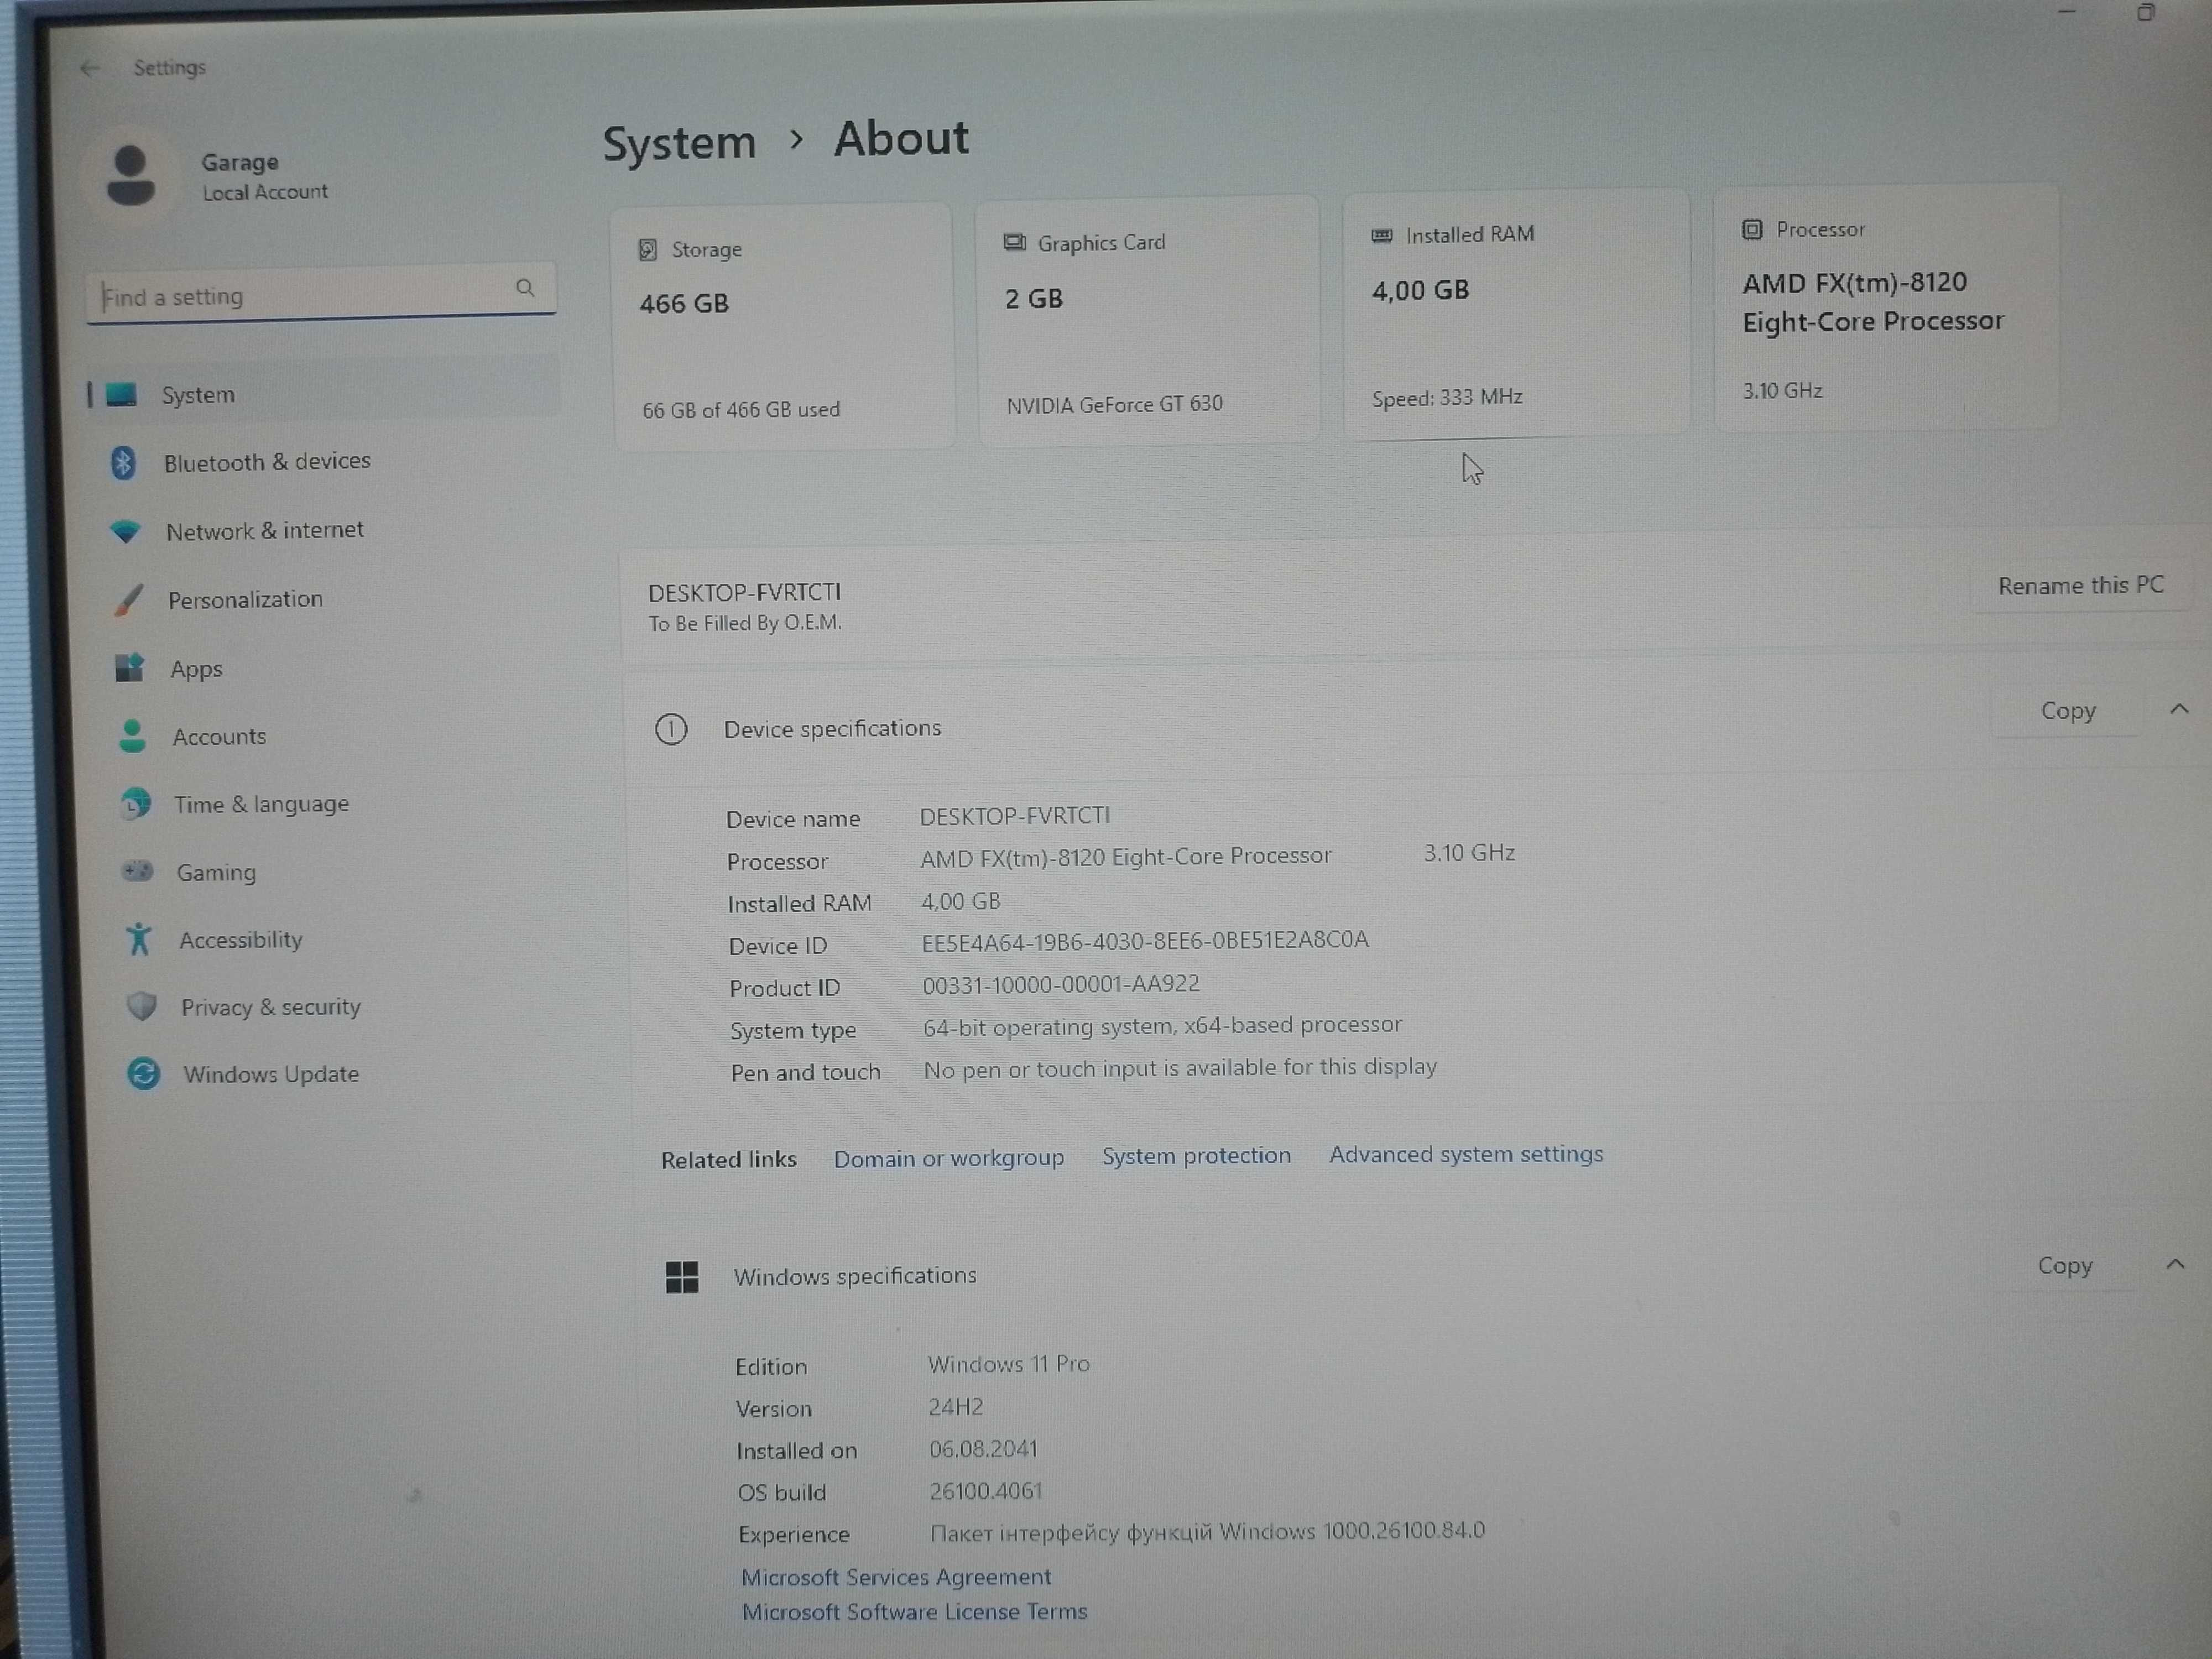Click System in the breadcrumb
Screen dimensions: 2212x1659
679,143
